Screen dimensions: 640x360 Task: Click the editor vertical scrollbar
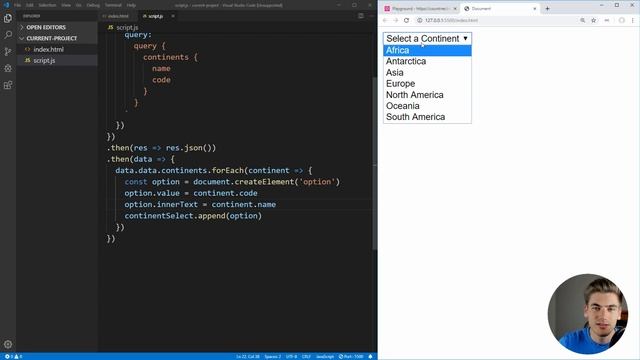[x=375, y=163]
